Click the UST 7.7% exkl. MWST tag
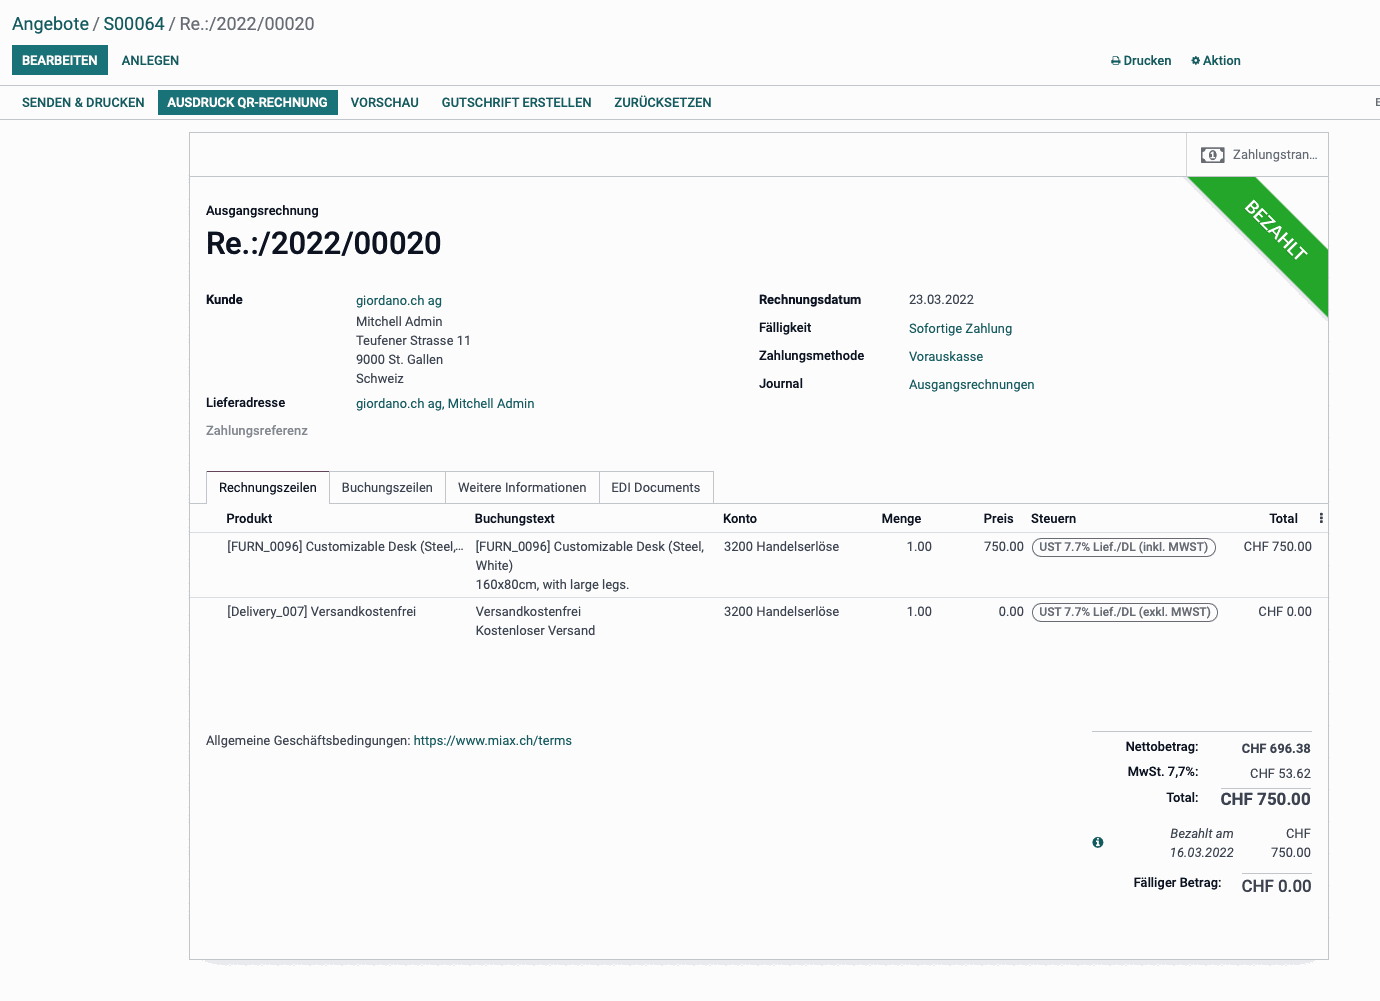 [1125, 612]
